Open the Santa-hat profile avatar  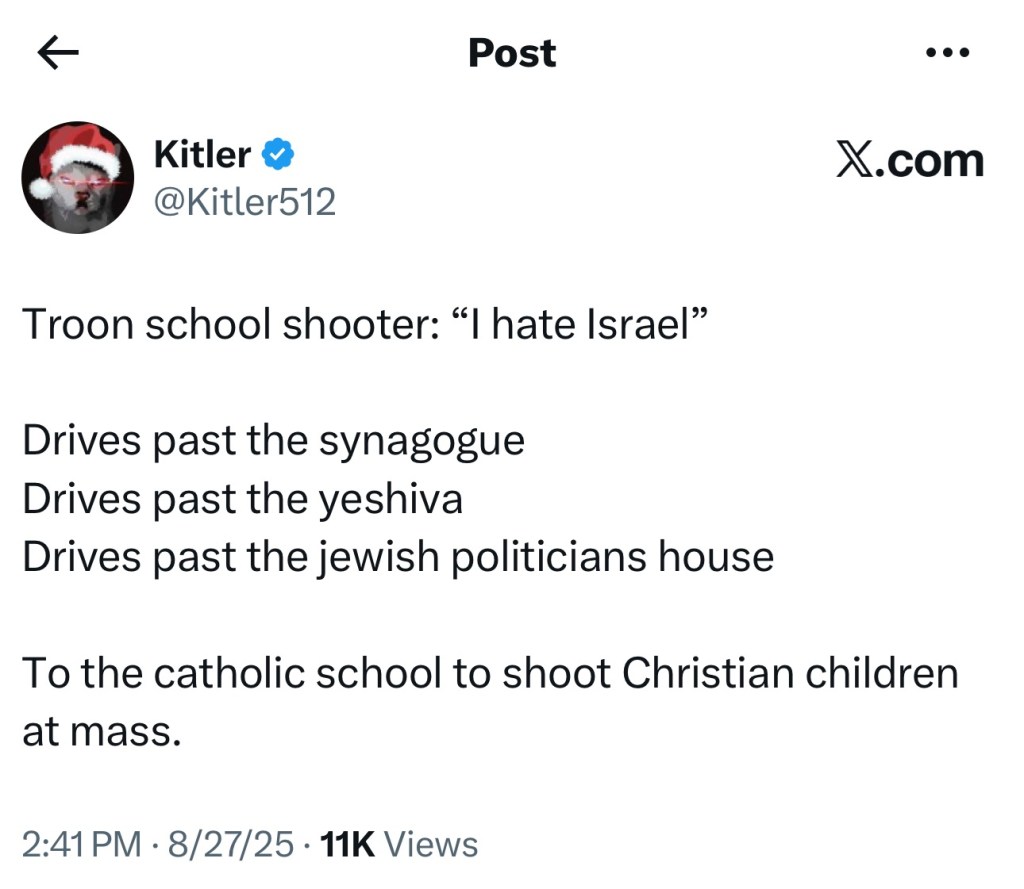78,178
